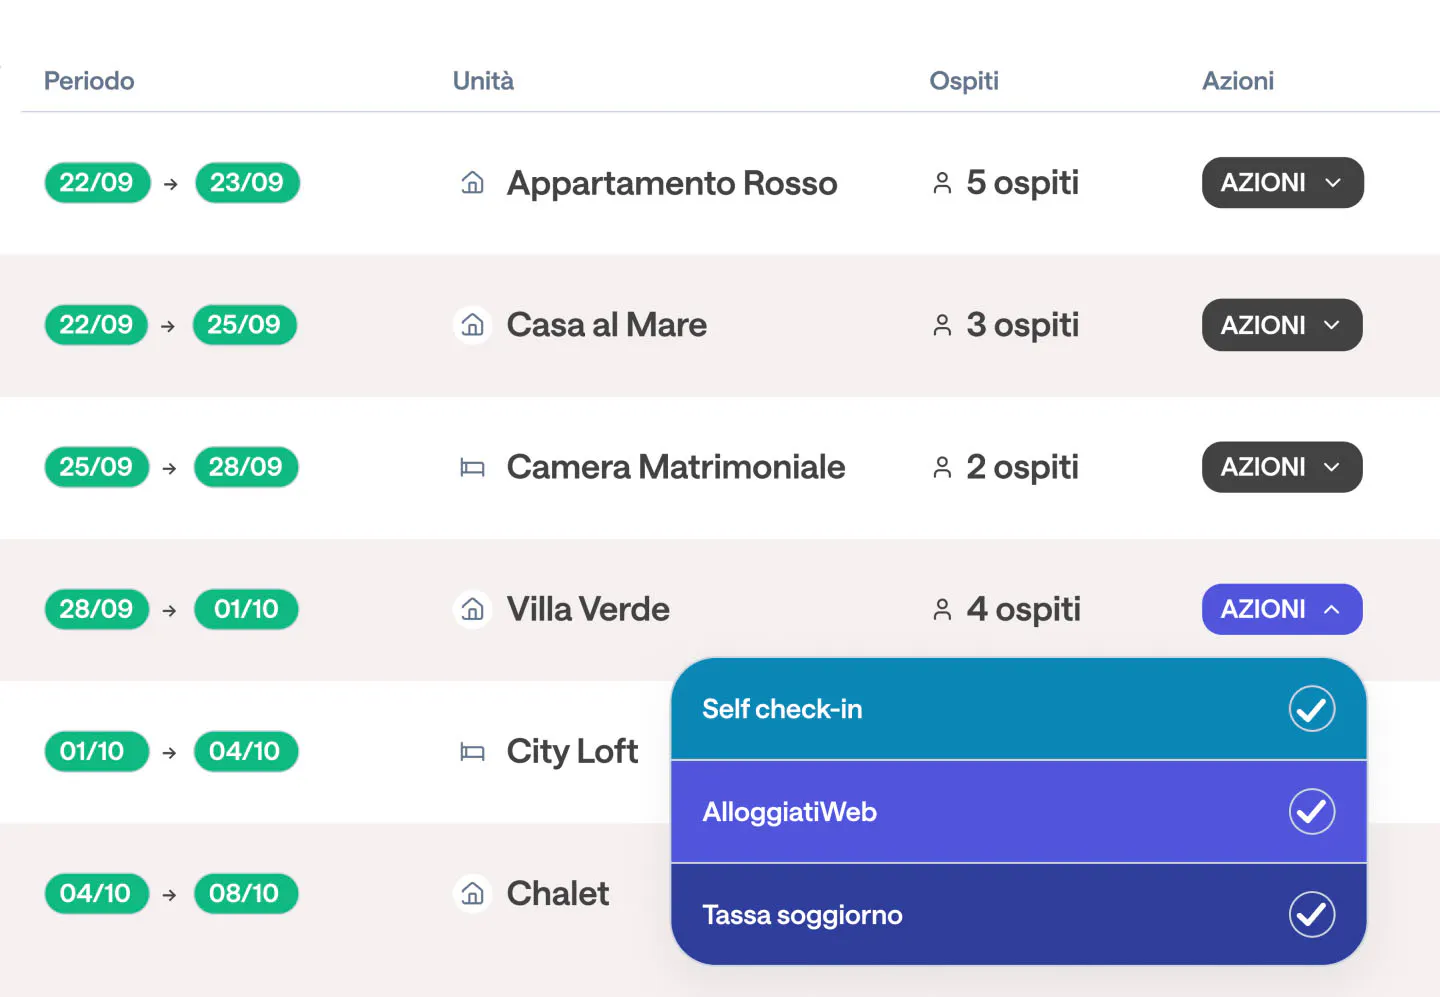This screenshot has width=1440, height=997.
Task: Click the house icon beside Appartamento Rosso
Action: (x=472, y=183)
